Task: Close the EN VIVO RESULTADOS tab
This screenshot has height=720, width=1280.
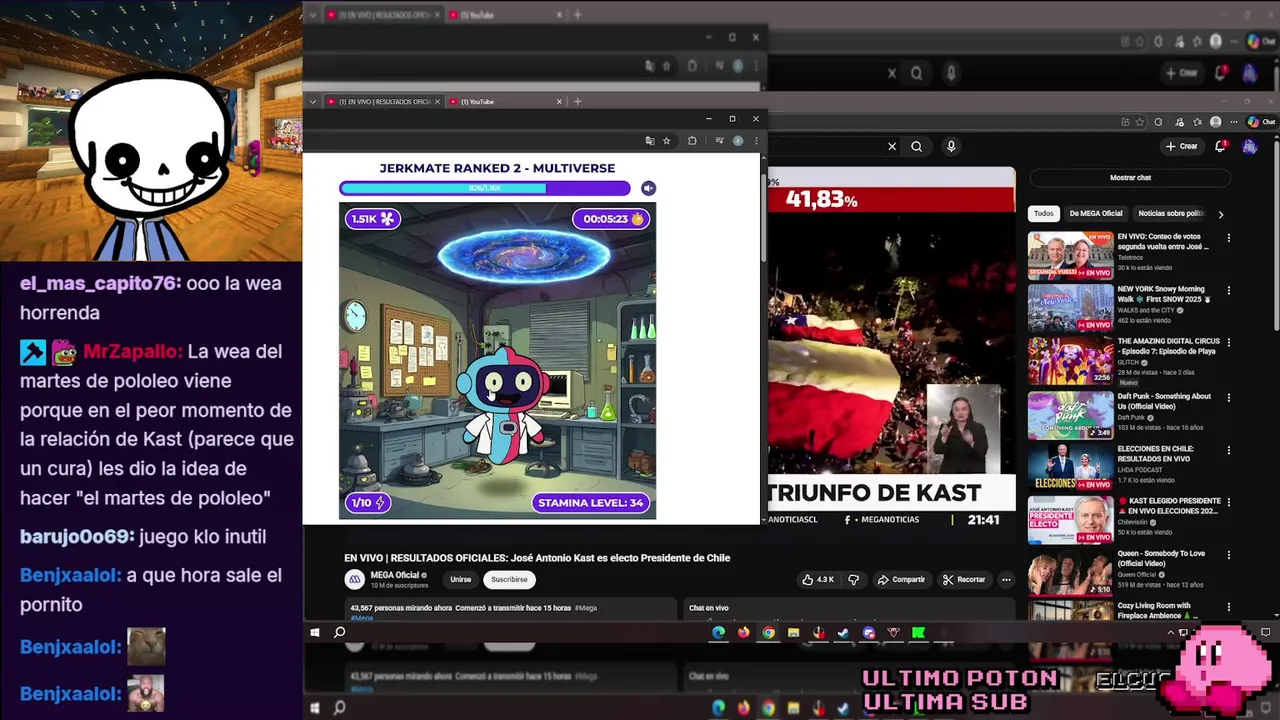Action: click(x=437, y=101)
